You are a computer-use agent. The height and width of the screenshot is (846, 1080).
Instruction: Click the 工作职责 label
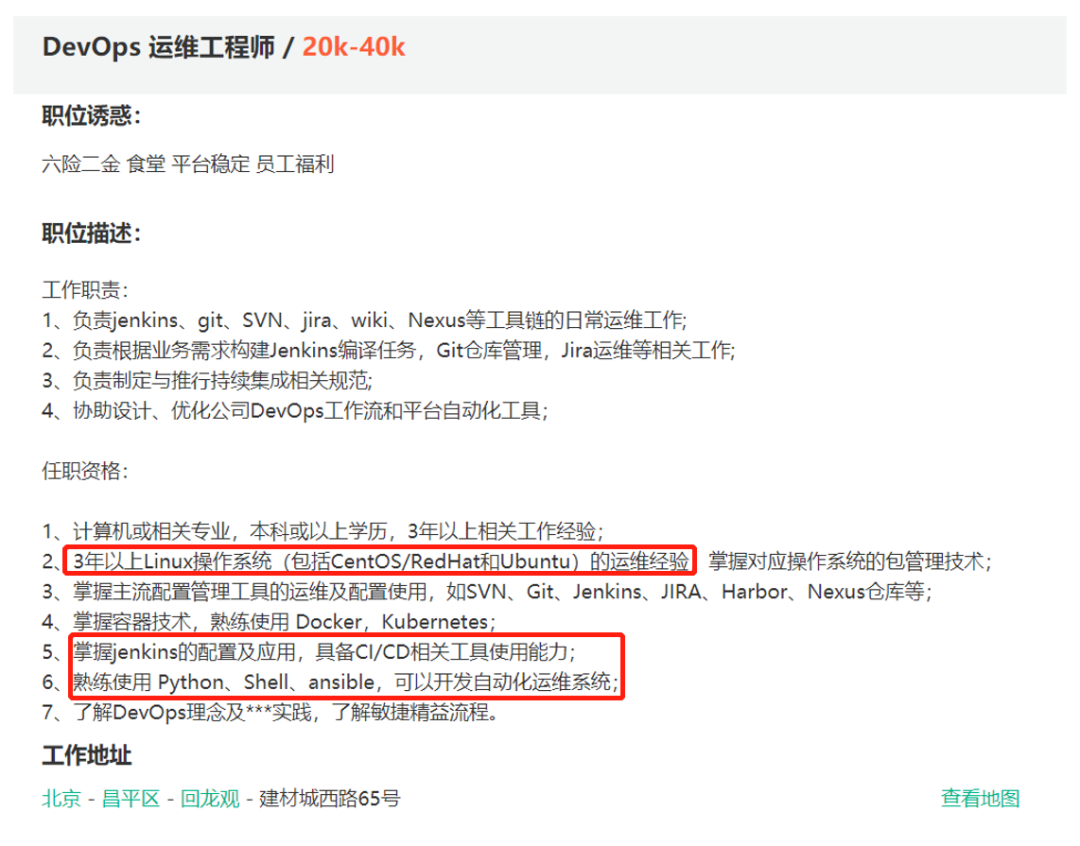(85, 290)
